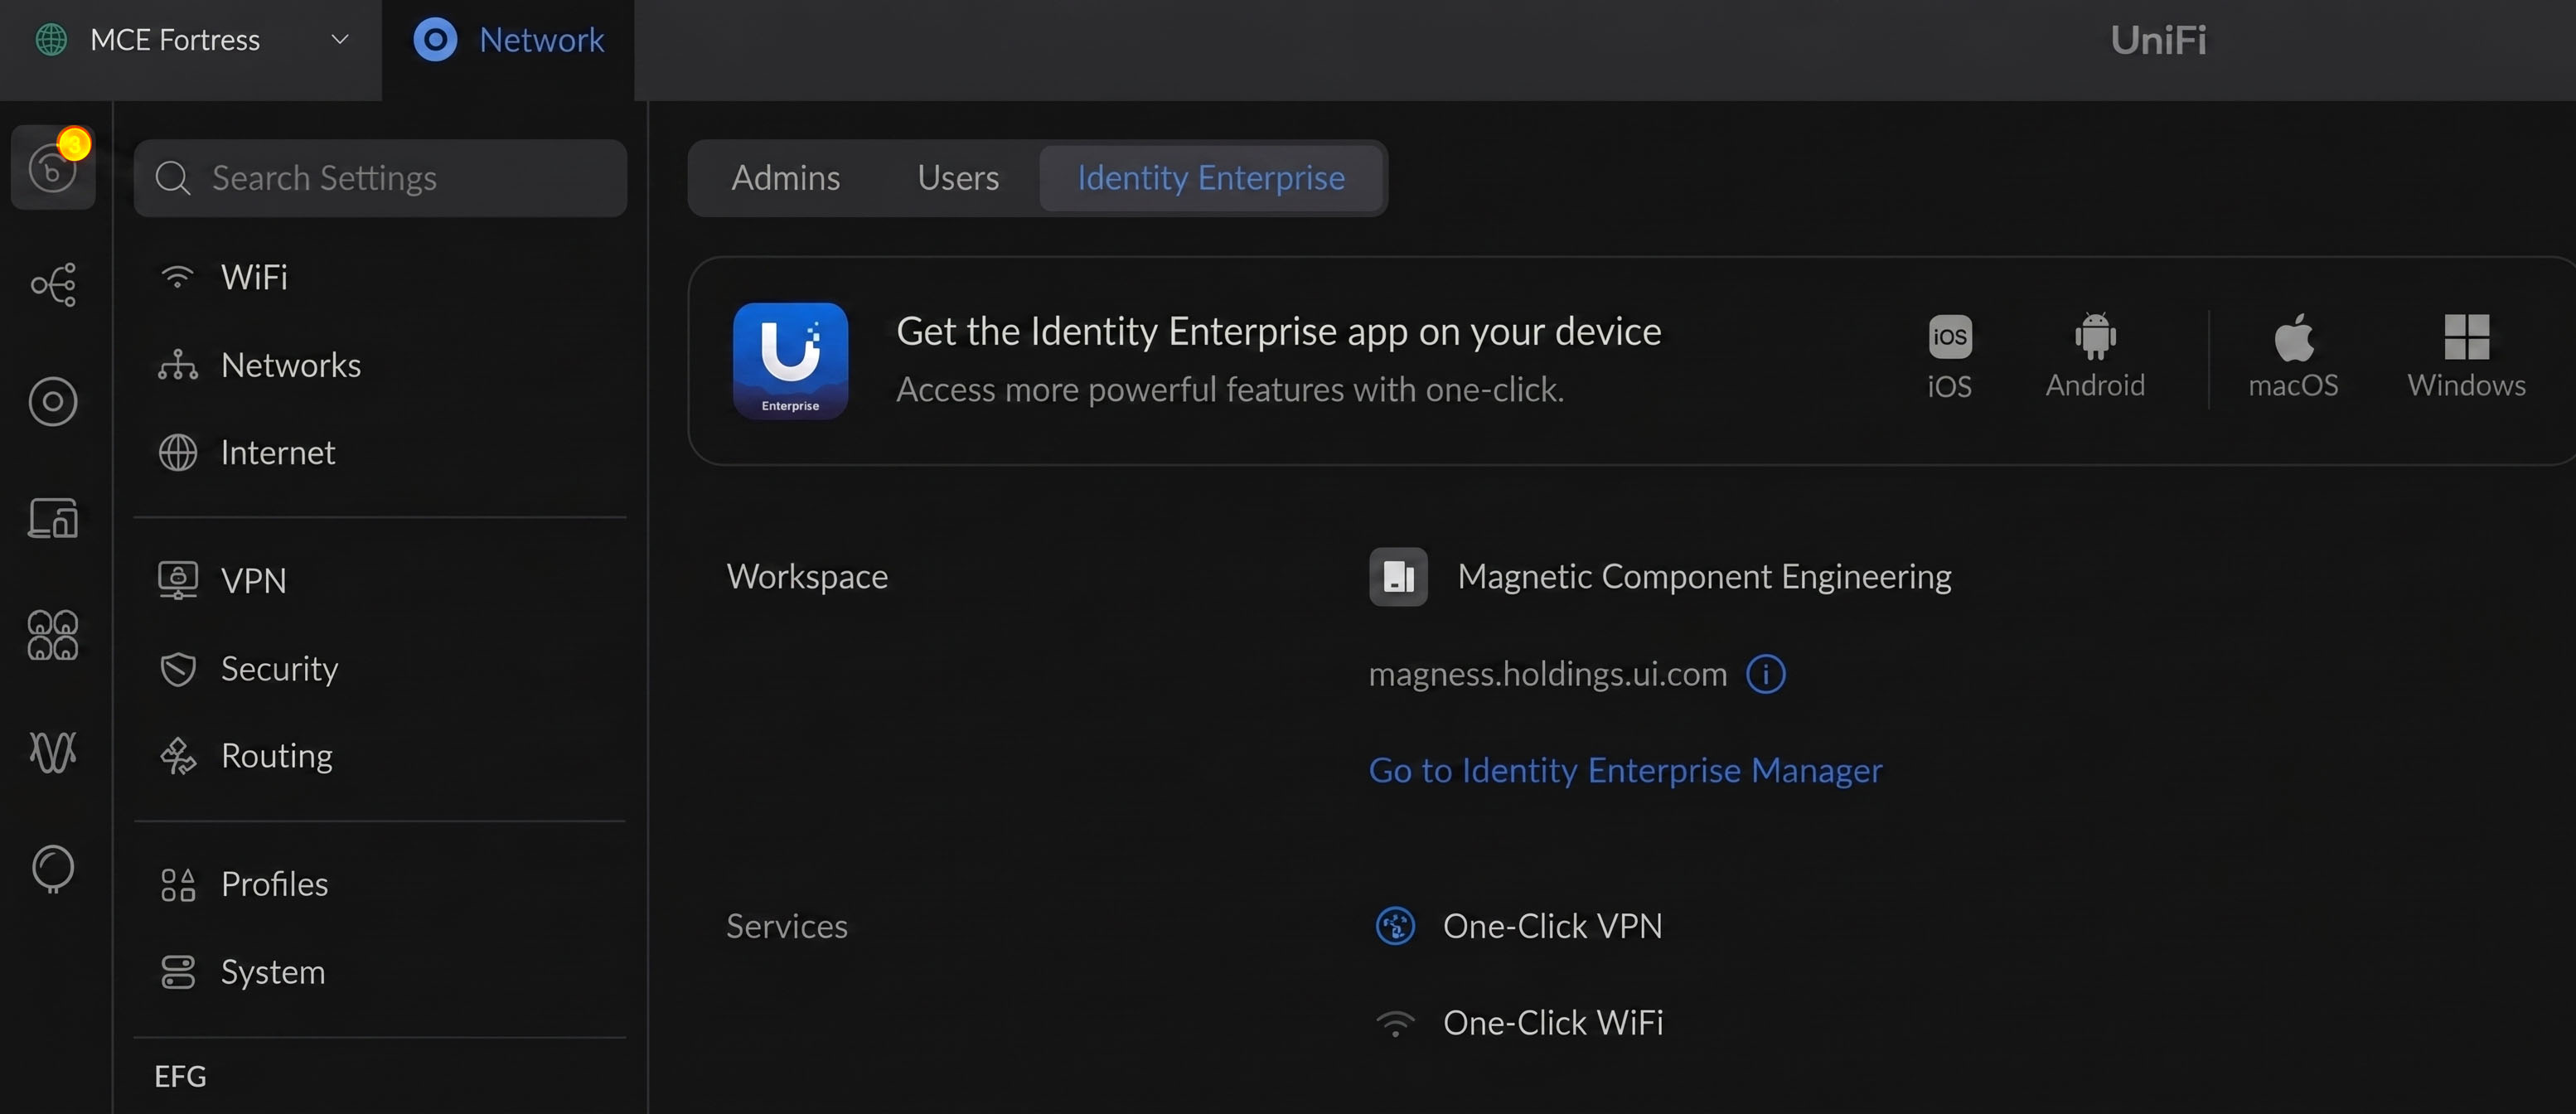Click the One-Click VPN label

(1552, 926)
